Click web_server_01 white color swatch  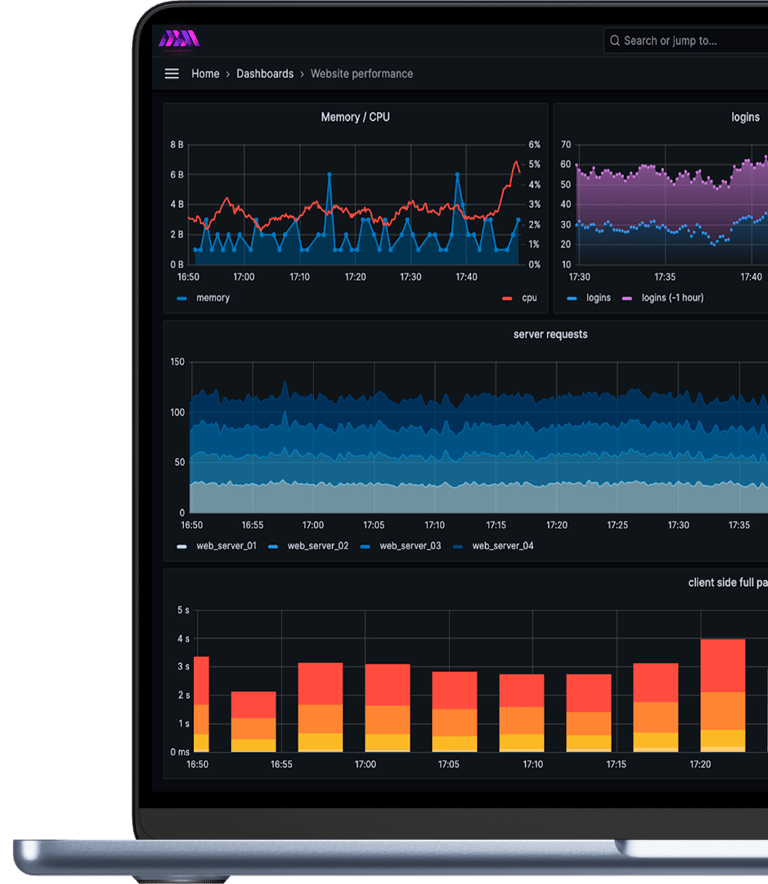(182, 546)
